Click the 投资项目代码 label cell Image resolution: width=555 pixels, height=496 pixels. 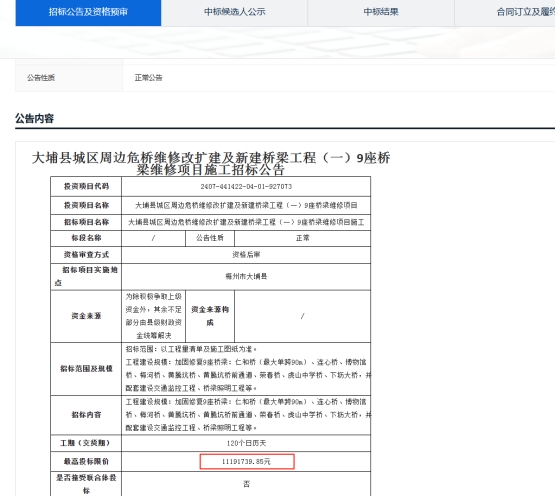coord(86,187)
